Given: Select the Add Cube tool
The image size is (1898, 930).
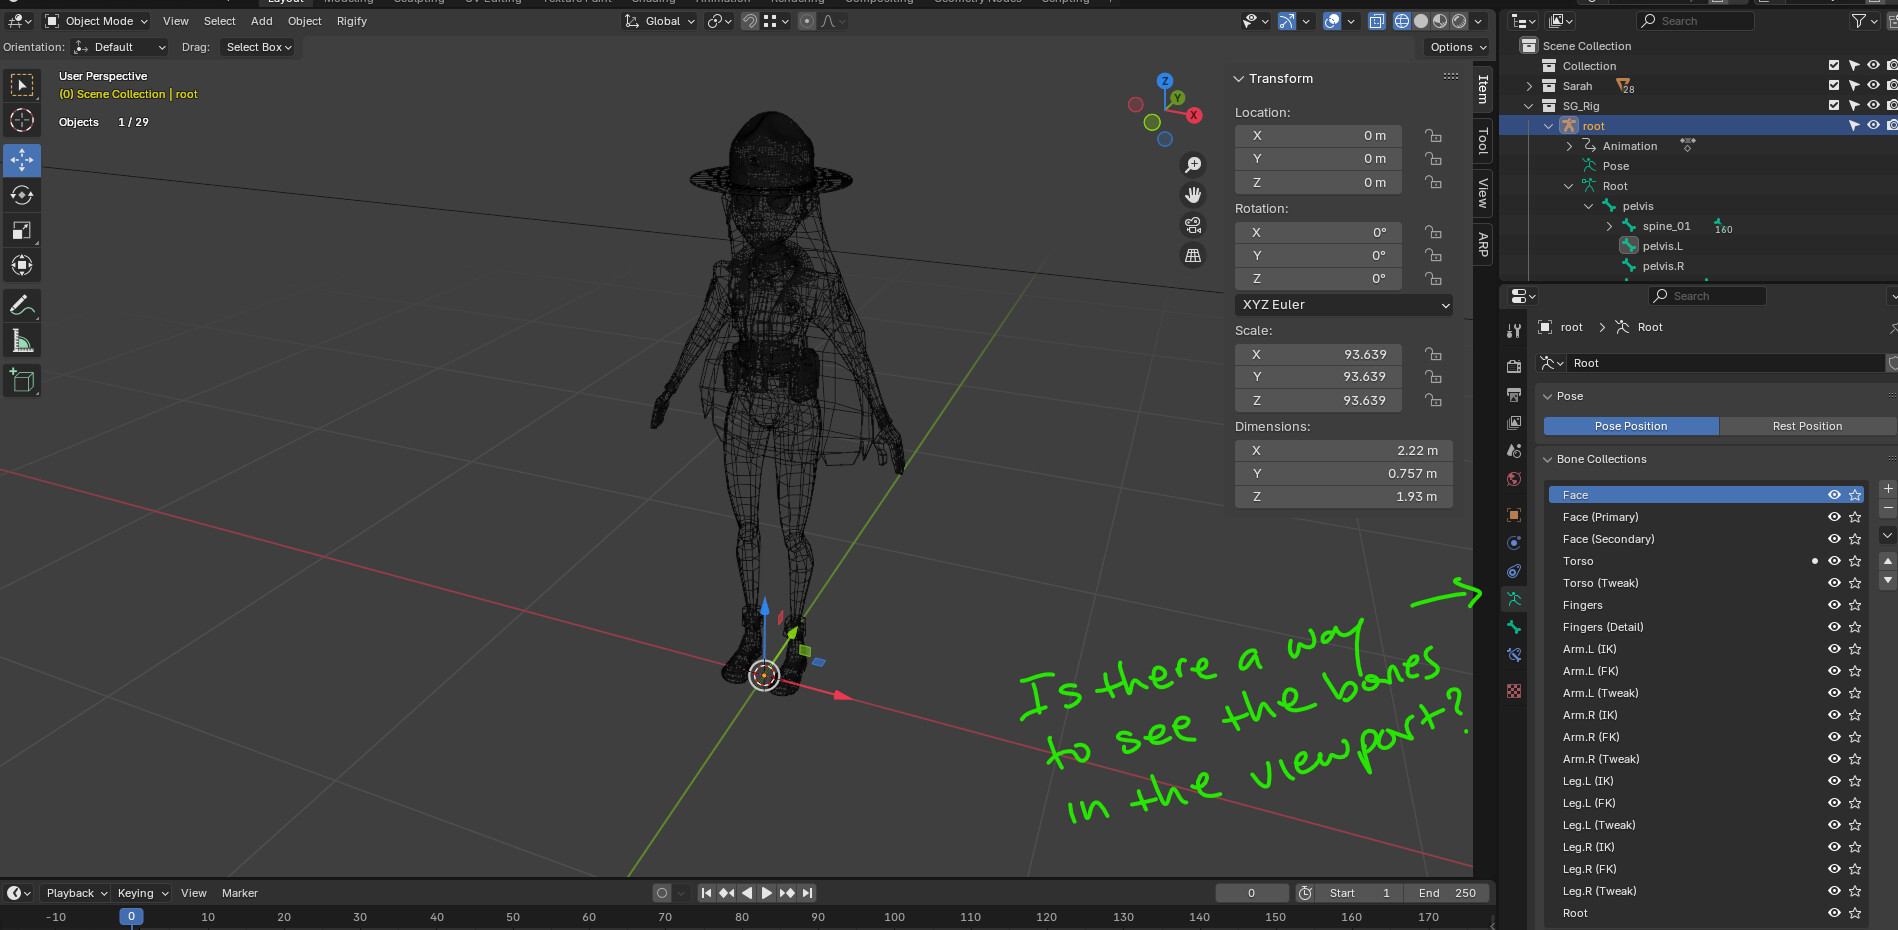Looking at the screenshot, I should [x=22, y=380].
